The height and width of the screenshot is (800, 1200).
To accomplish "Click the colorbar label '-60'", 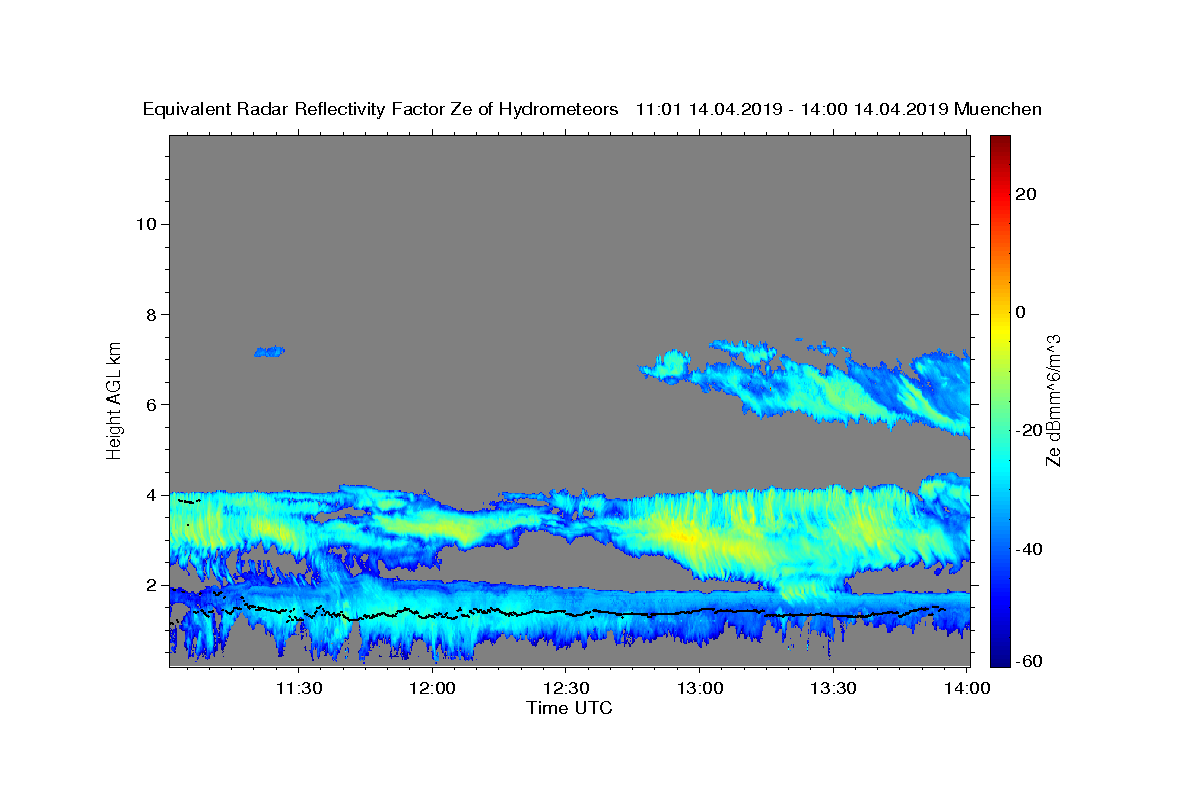I will click(1029, 661).
